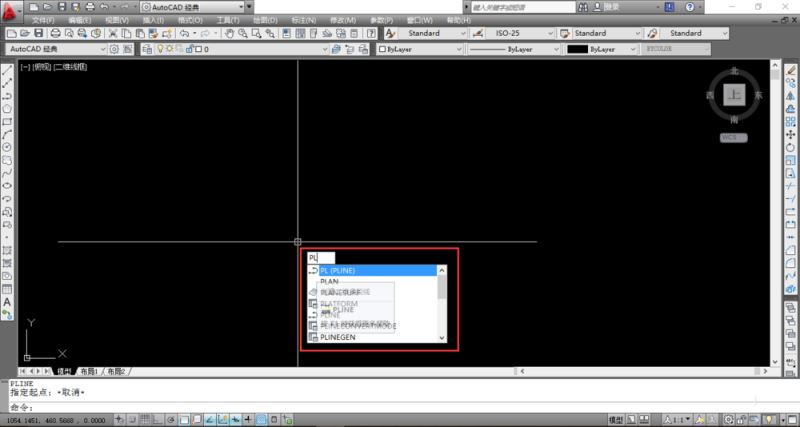The width and height of the screenshot is (800, 427).
Task: Toggle Object Snap in status bar
Action: point(184,420)
